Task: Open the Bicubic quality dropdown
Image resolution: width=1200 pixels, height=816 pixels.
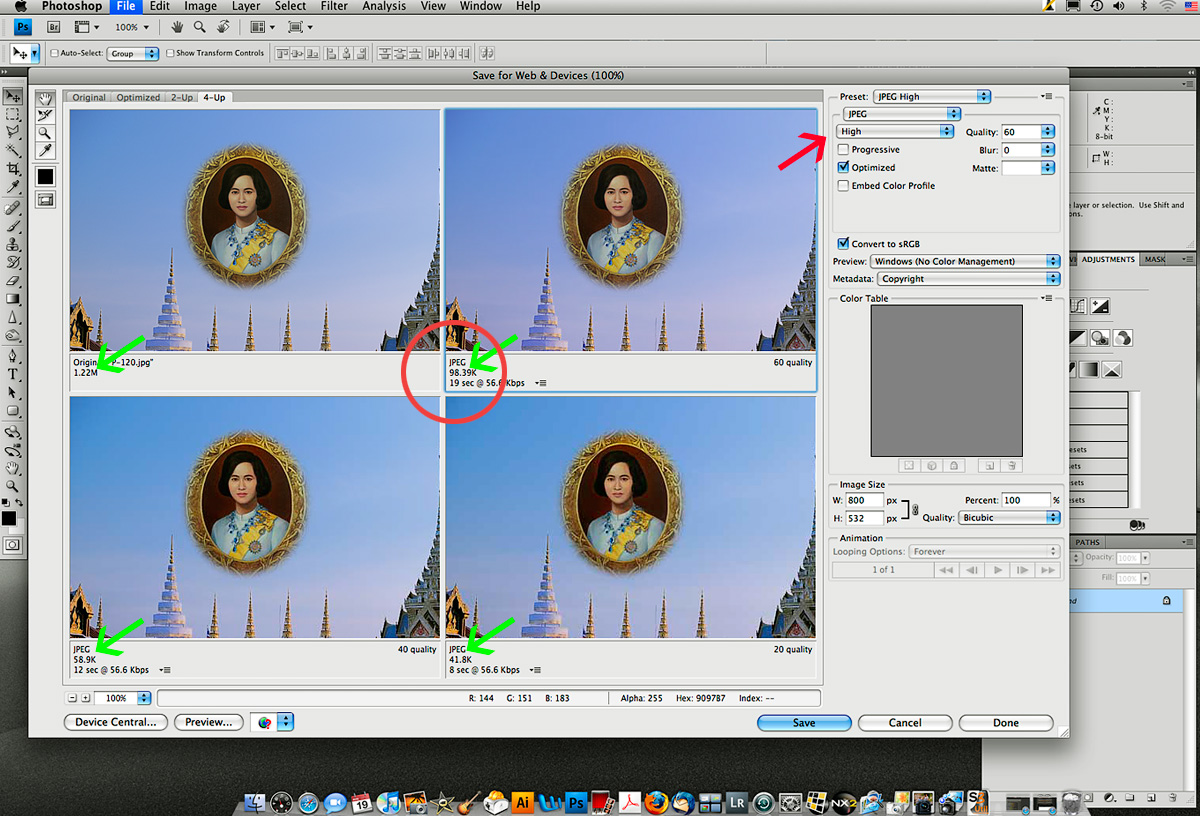Action: click(1008, 518)
